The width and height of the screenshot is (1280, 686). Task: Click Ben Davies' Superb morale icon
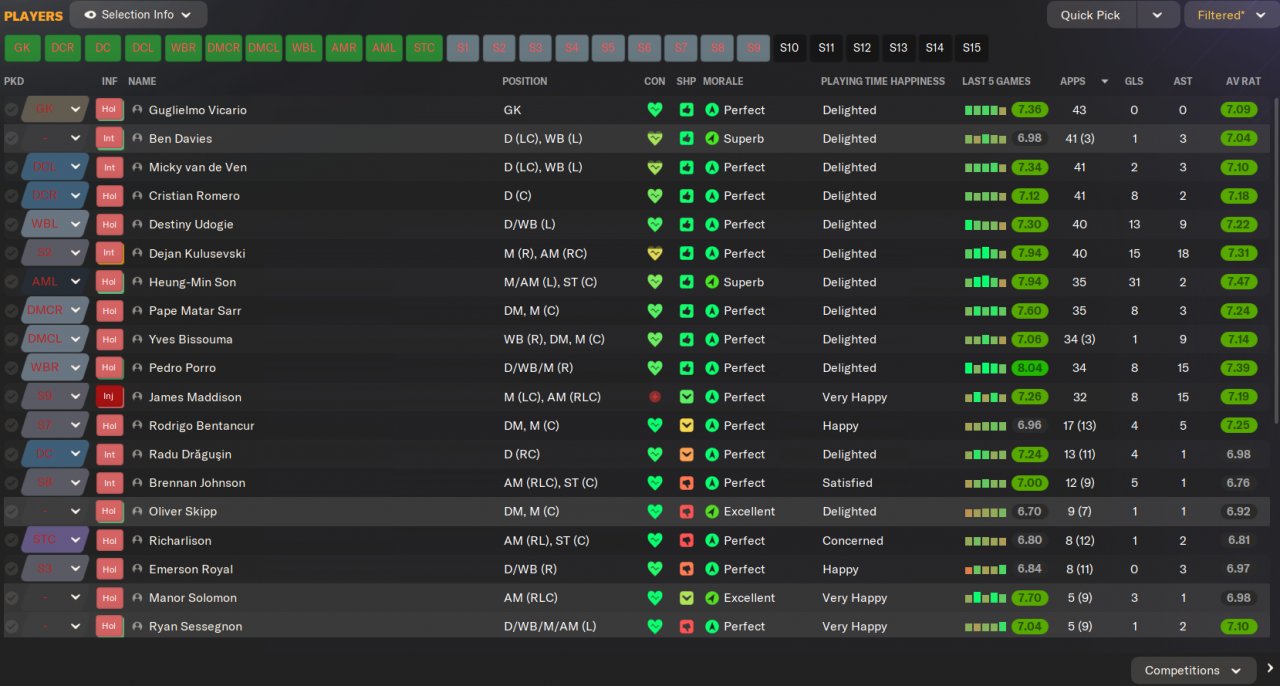712,139
